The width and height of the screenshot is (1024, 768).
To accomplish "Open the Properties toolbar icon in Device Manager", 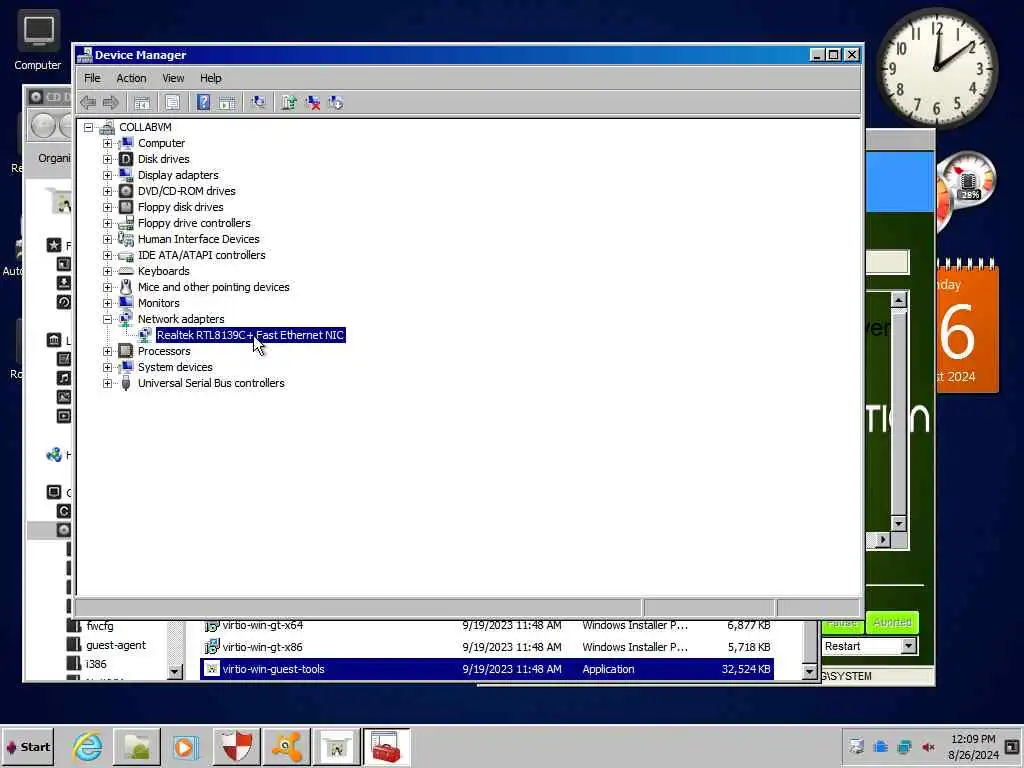I will [172, 103].
